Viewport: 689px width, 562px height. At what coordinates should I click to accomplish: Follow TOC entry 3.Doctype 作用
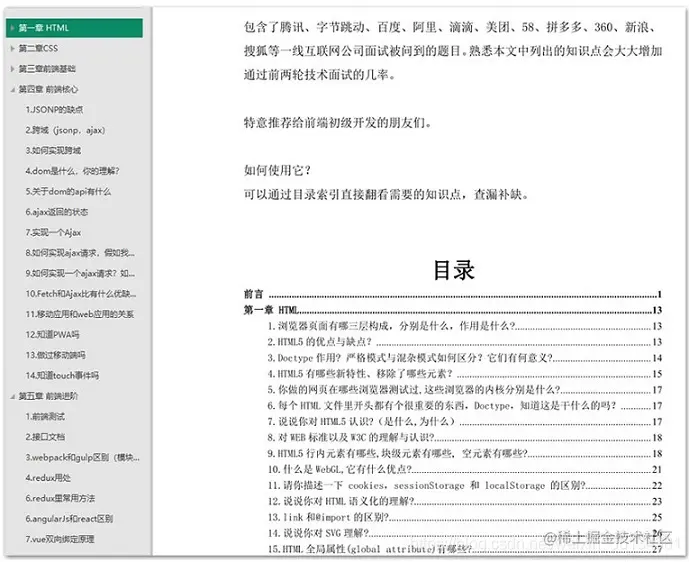coord(465,358)
